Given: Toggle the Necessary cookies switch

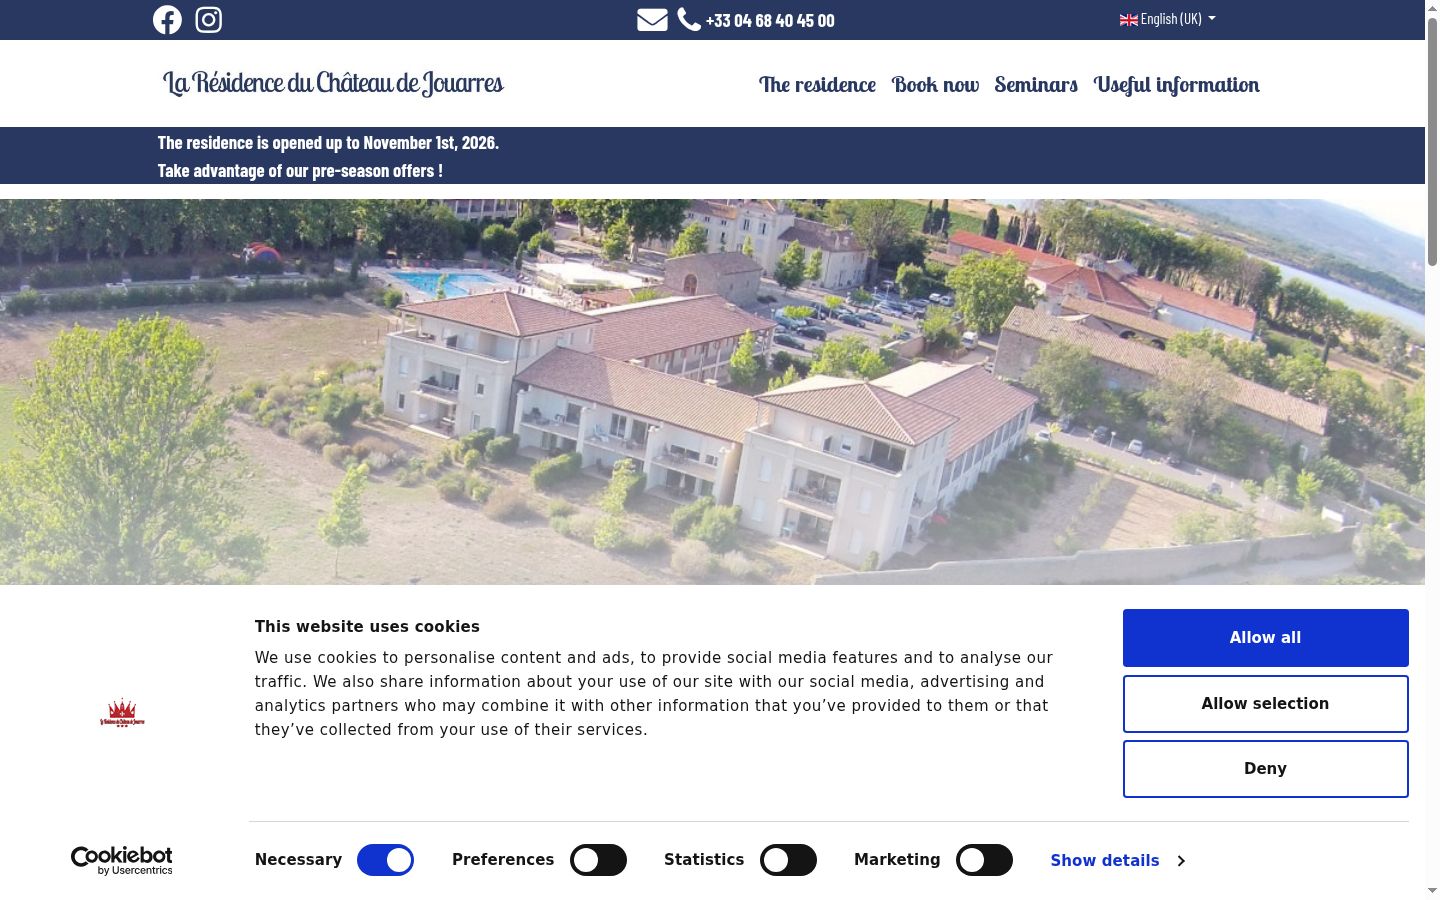Looking at the screenshot, I should (385, 860).
